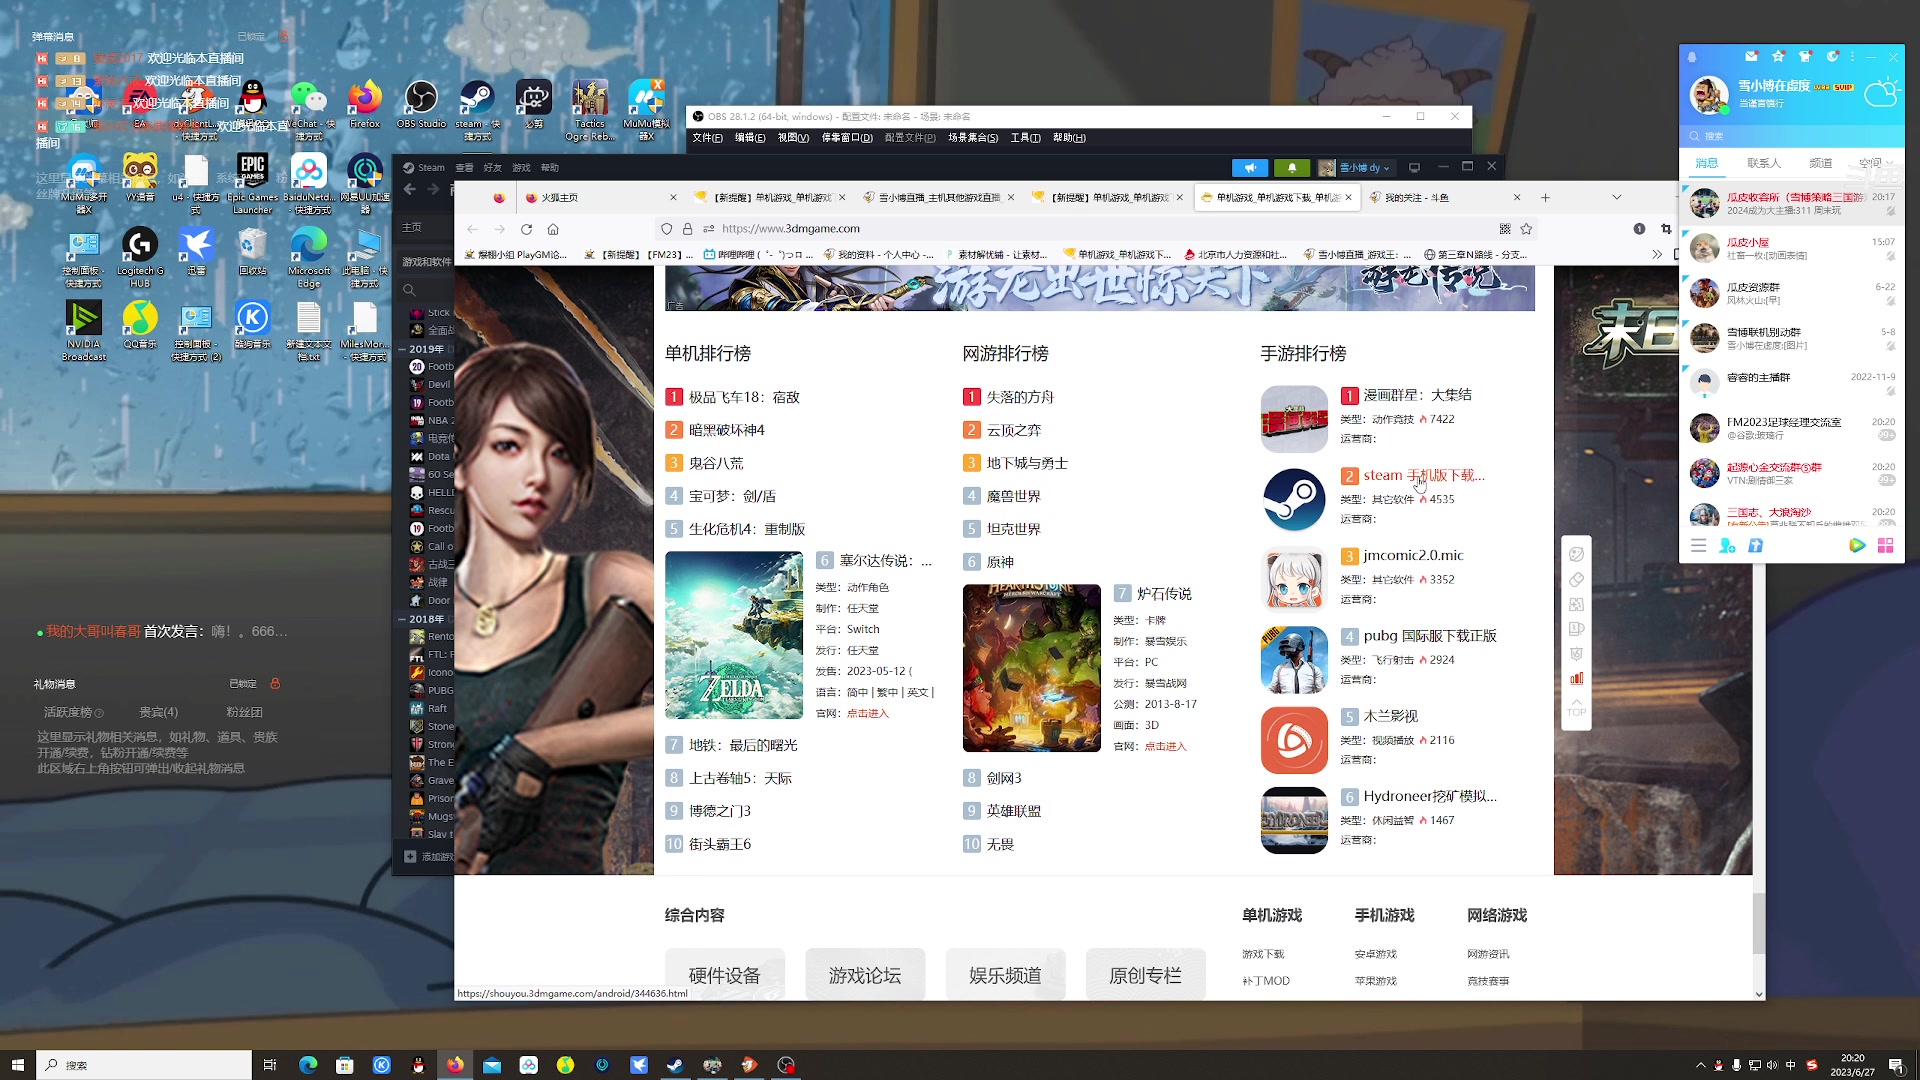Click the Firefox icon in taskbar

tap(455, 1065)
